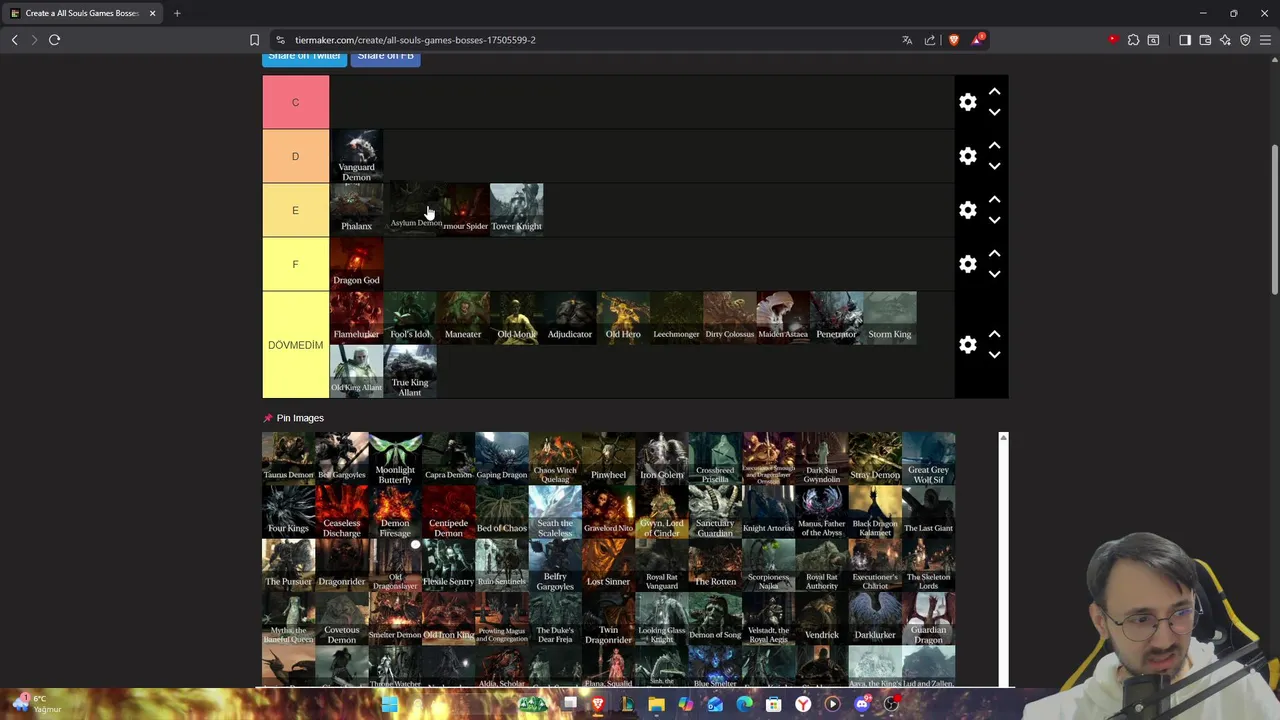Pick Great Grey Wolf Sif image
This screenshot has width=1280, height=720.
coord(928,458)
